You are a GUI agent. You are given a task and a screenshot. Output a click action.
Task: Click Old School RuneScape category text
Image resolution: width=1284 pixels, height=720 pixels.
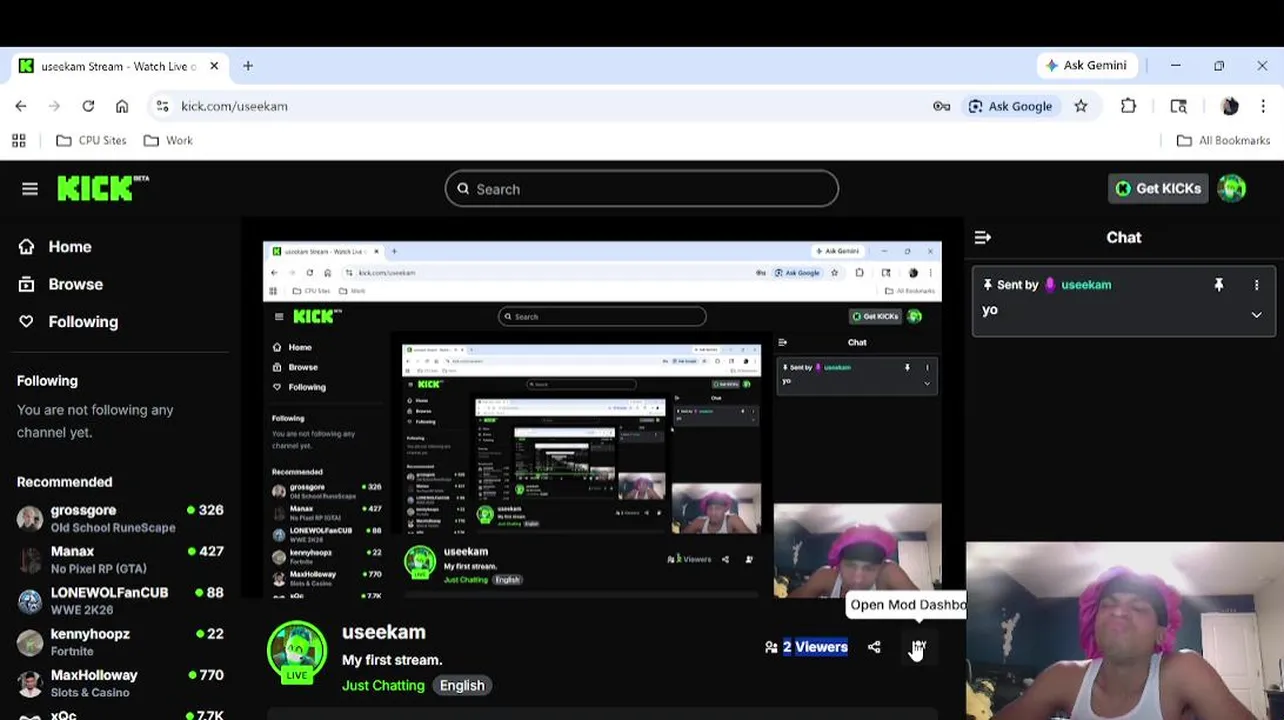point(113,528)
